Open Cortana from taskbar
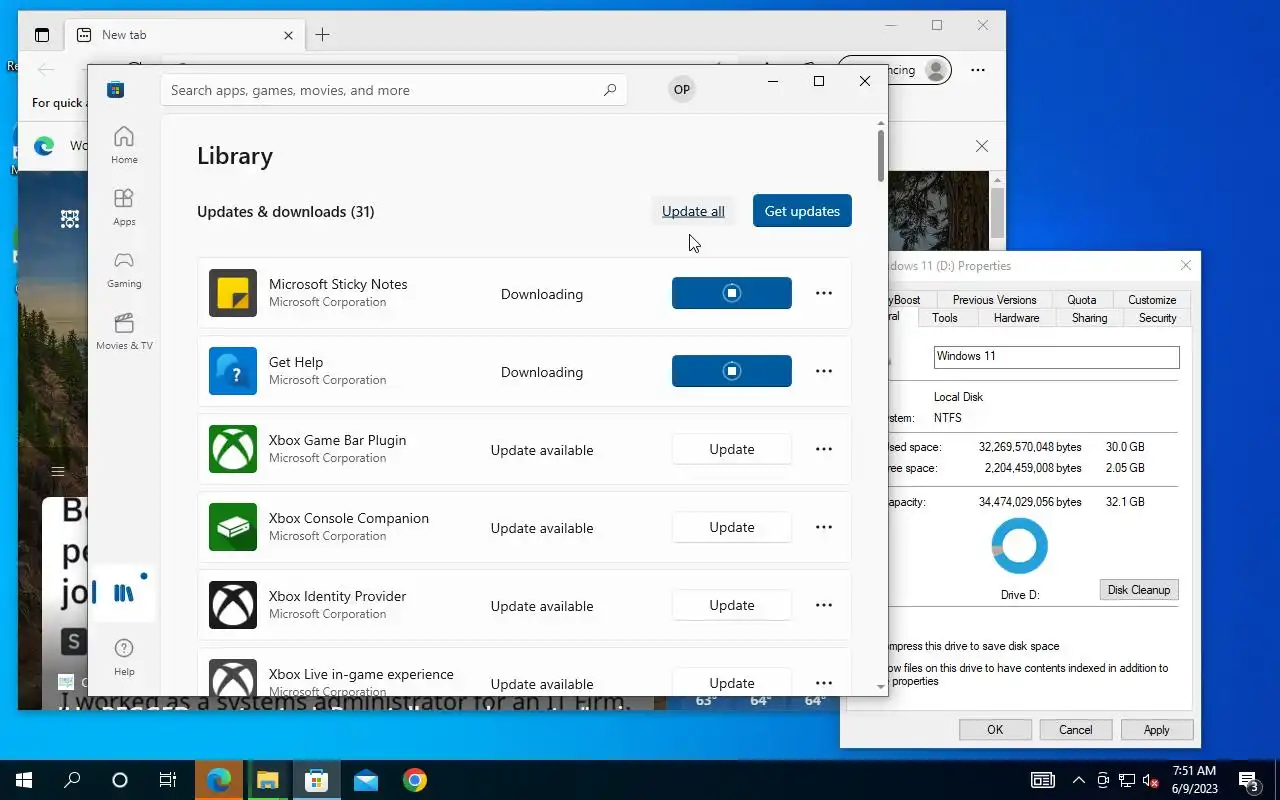The height and width of the screenshot is (800, 1280). [120, 780]
